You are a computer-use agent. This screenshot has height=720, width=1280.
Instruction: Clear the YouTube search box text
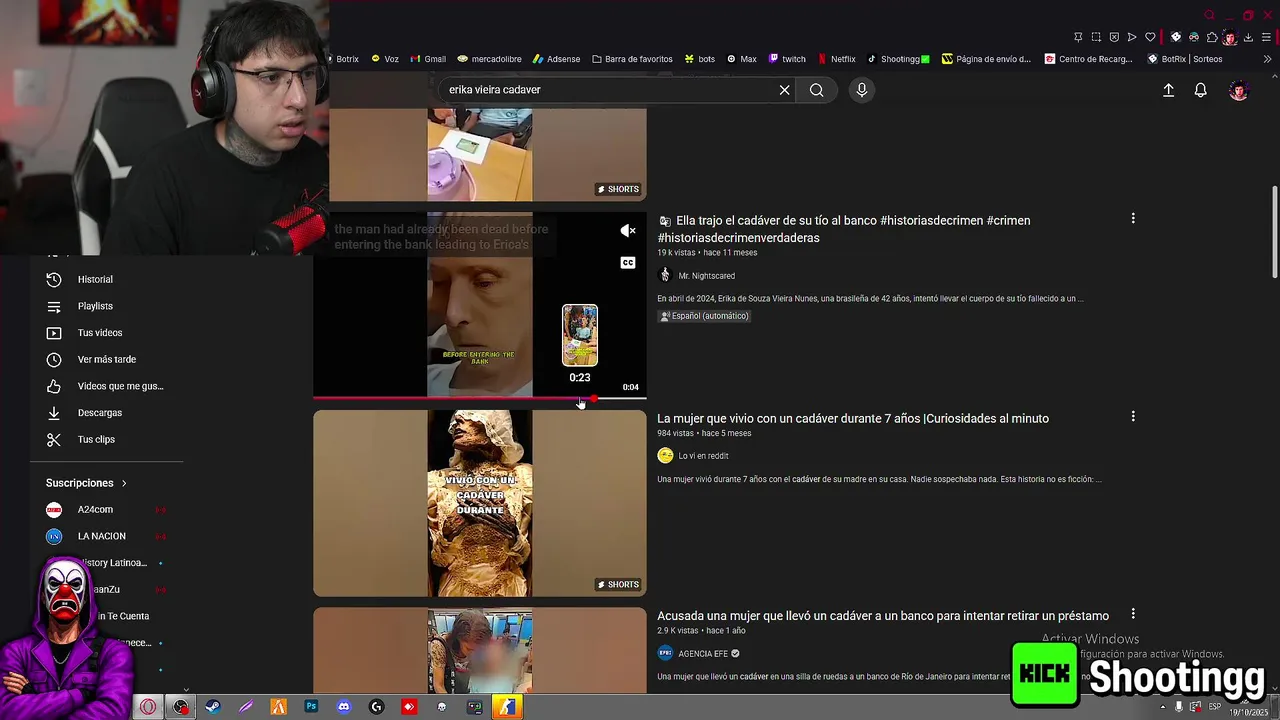[784, 90]
